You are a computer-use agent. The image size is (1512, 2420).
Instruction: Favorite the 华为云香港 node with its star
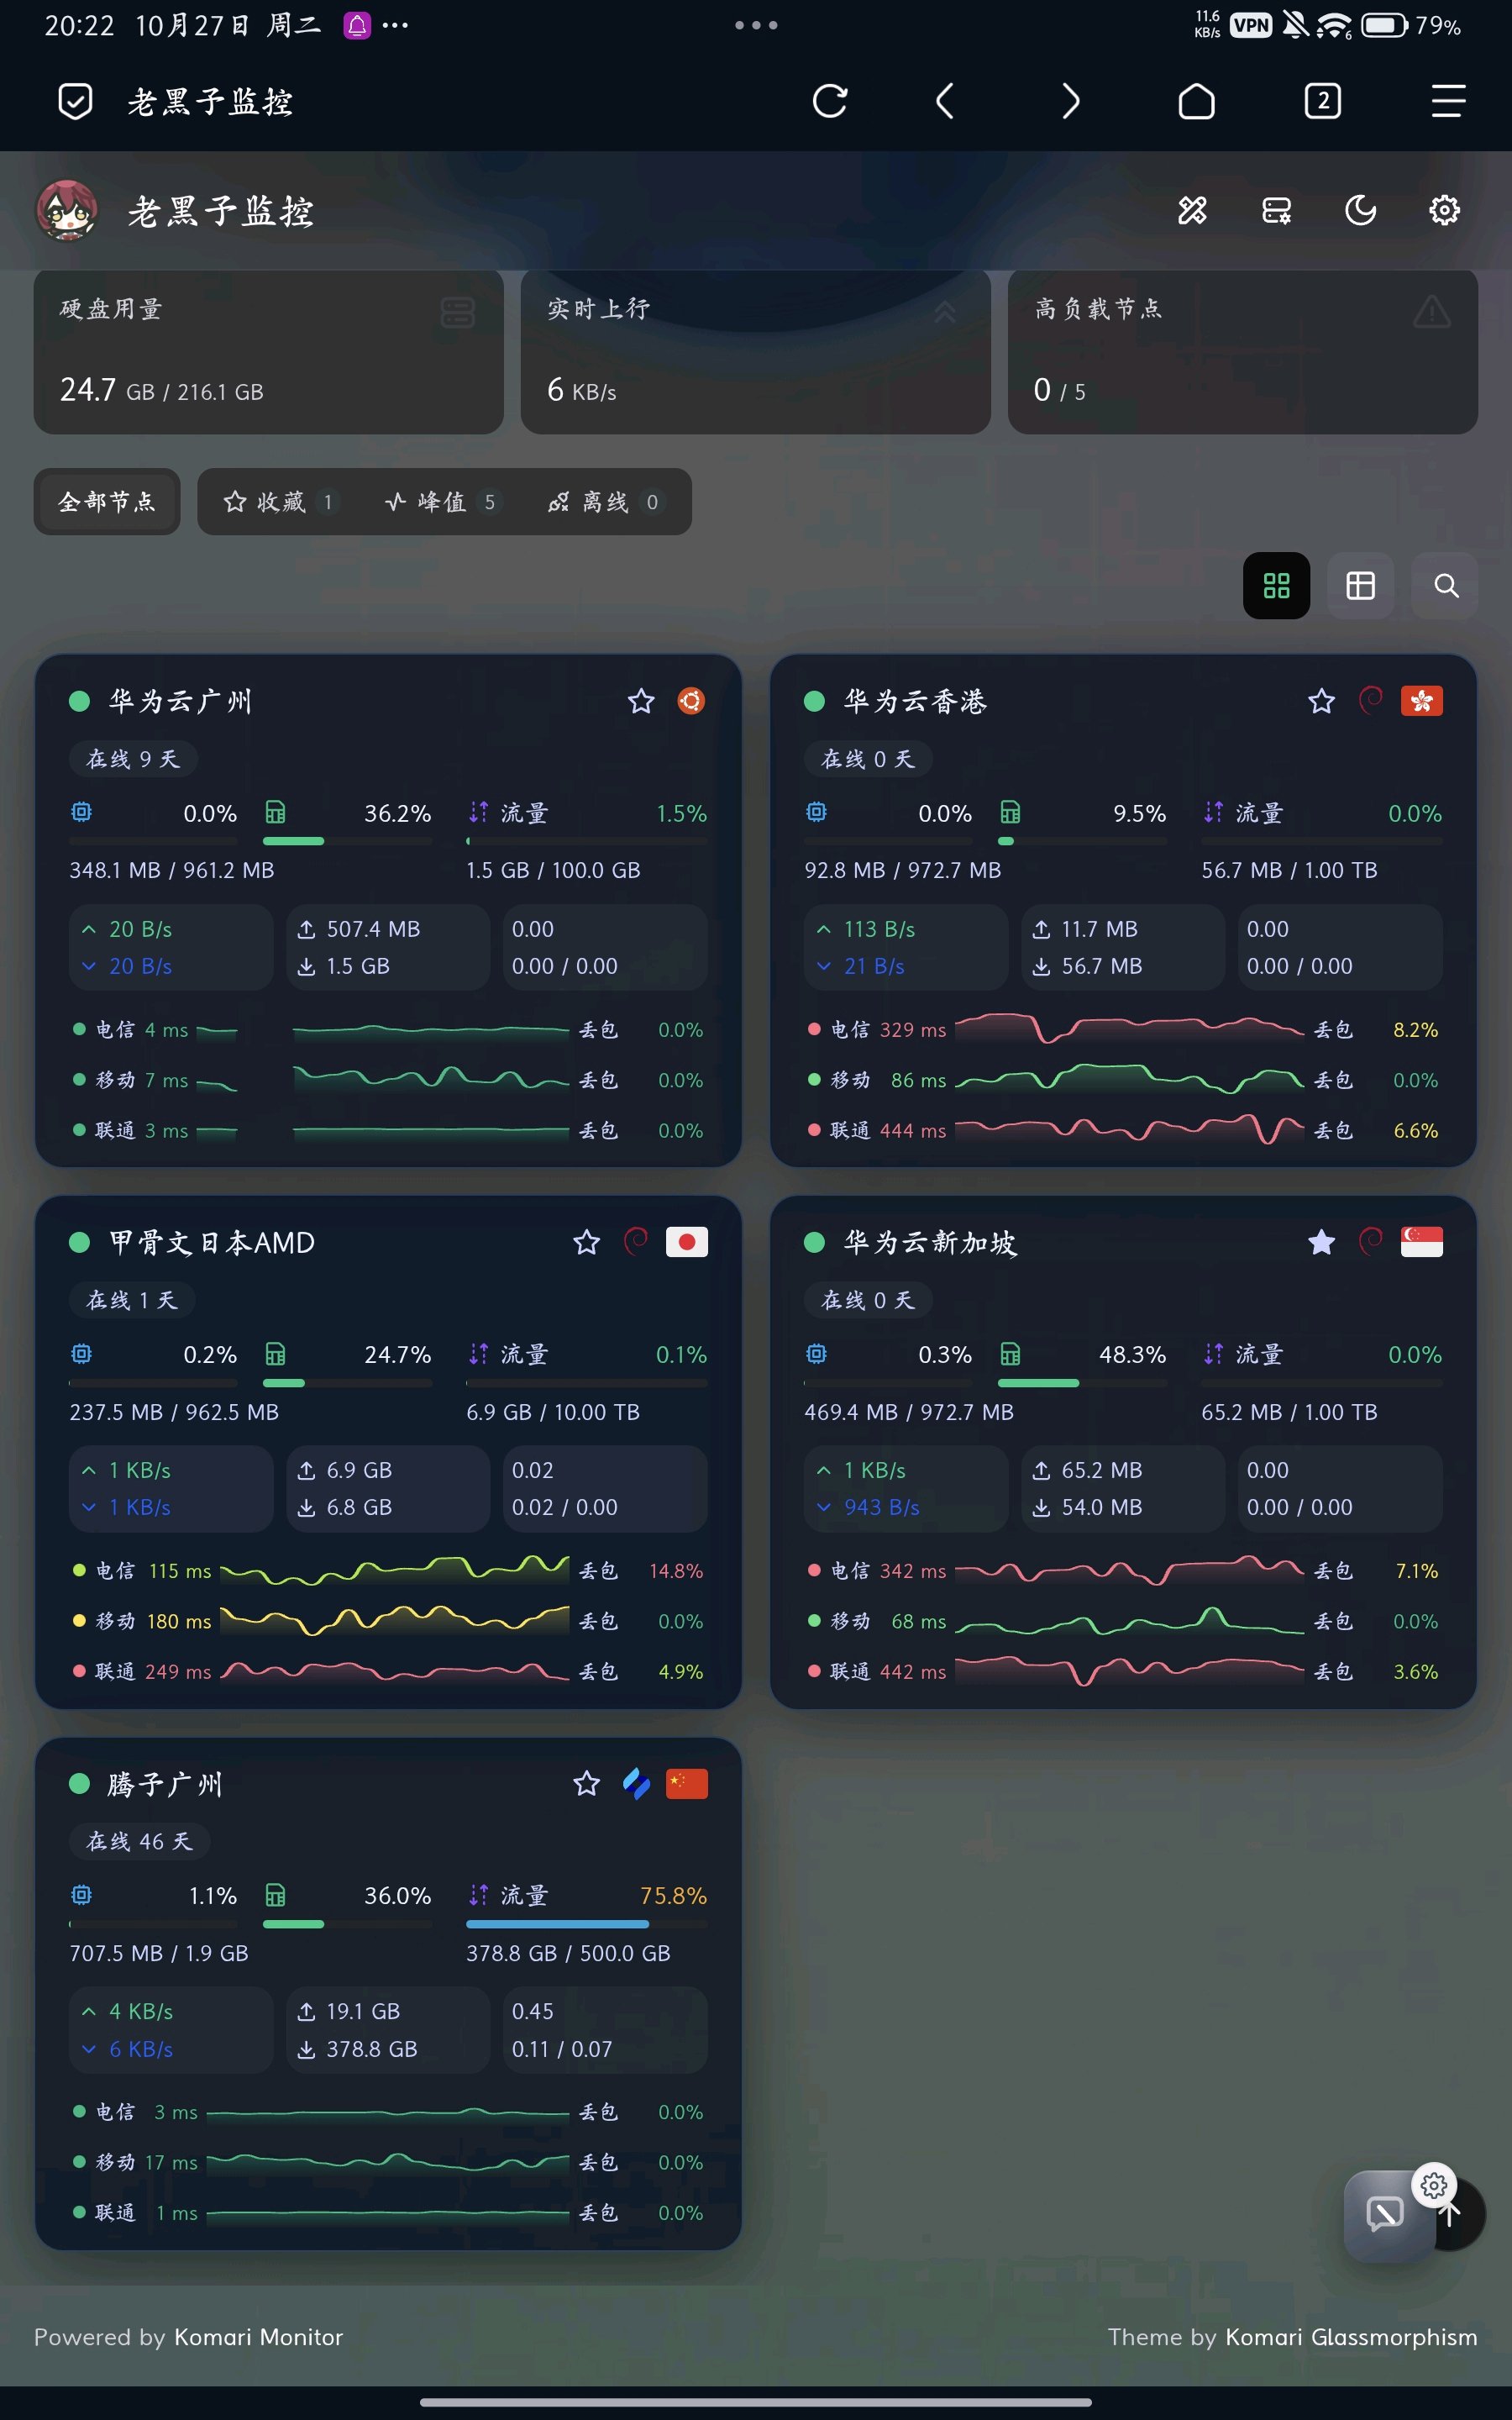pyautogui.click(x=1321, y=701)
